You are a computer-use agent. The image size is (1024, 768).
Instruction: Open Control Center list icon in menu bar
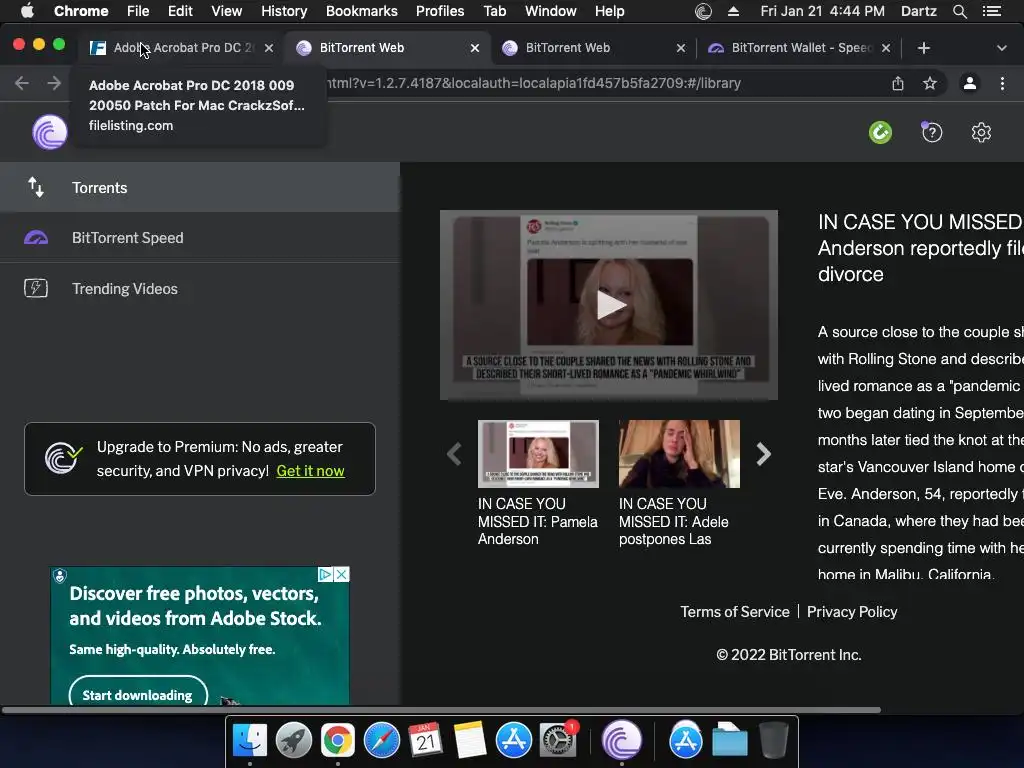pyautogui.click(x=991, y=11)
